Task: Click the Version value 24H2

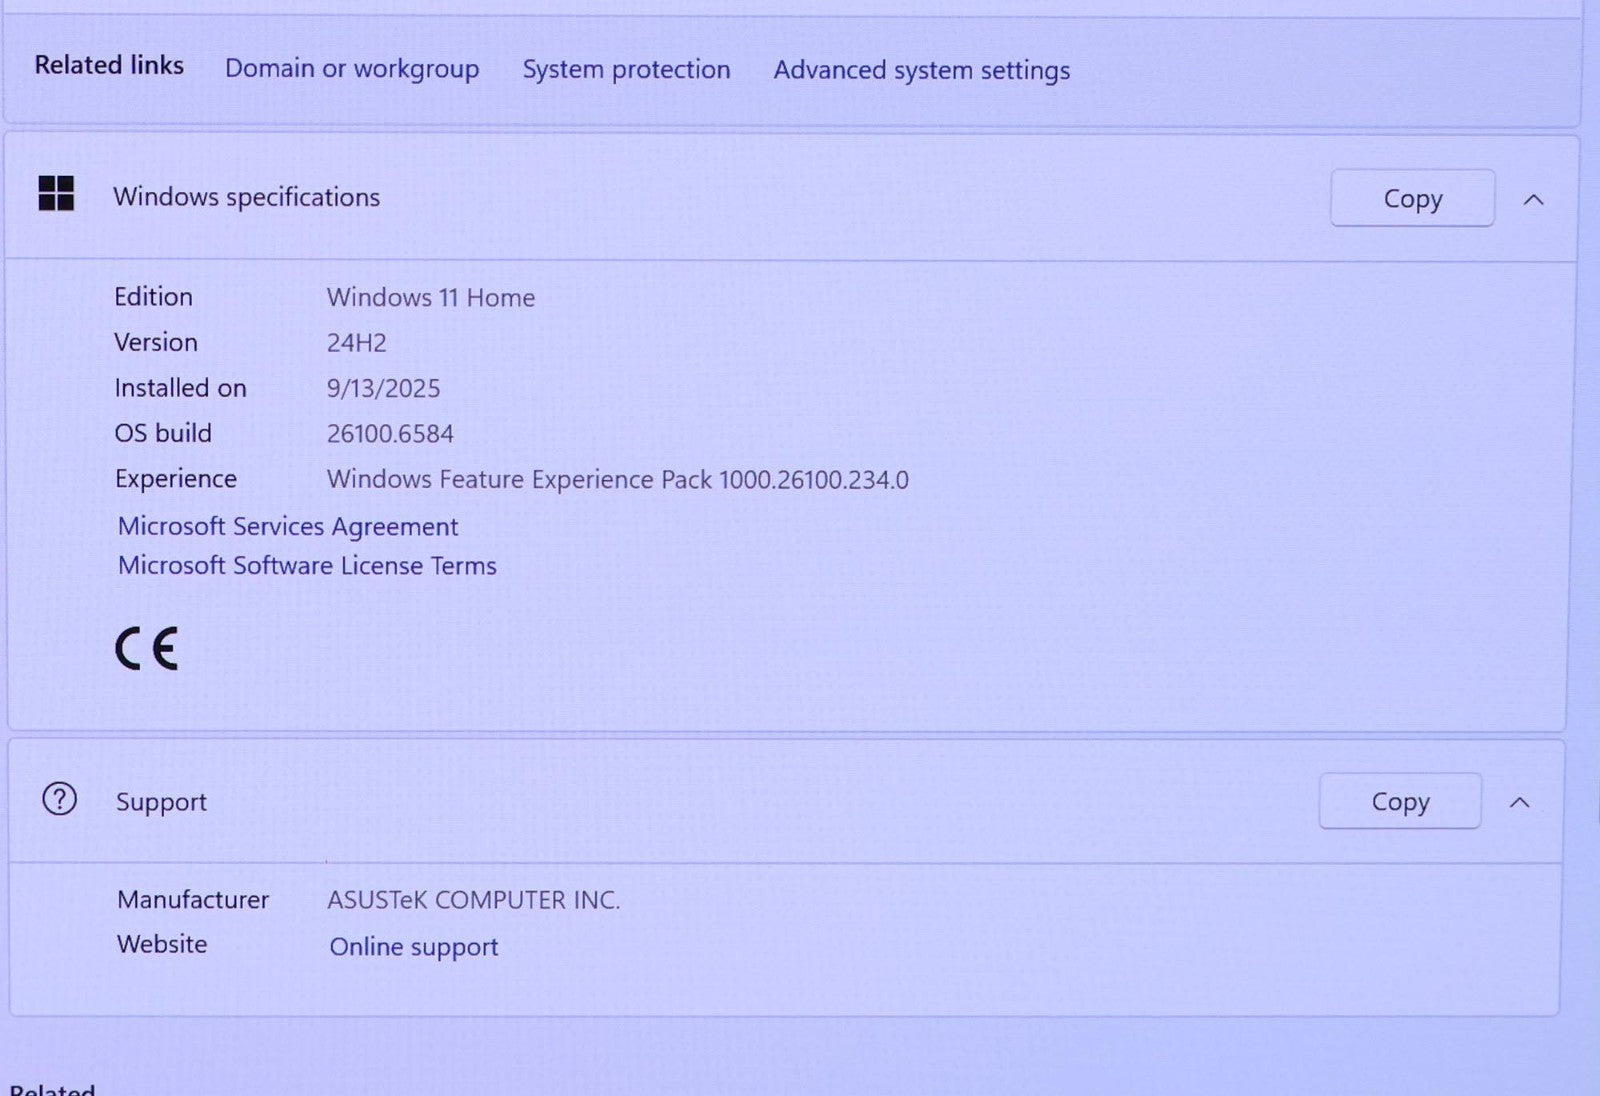Action: [x=356, y=343]
